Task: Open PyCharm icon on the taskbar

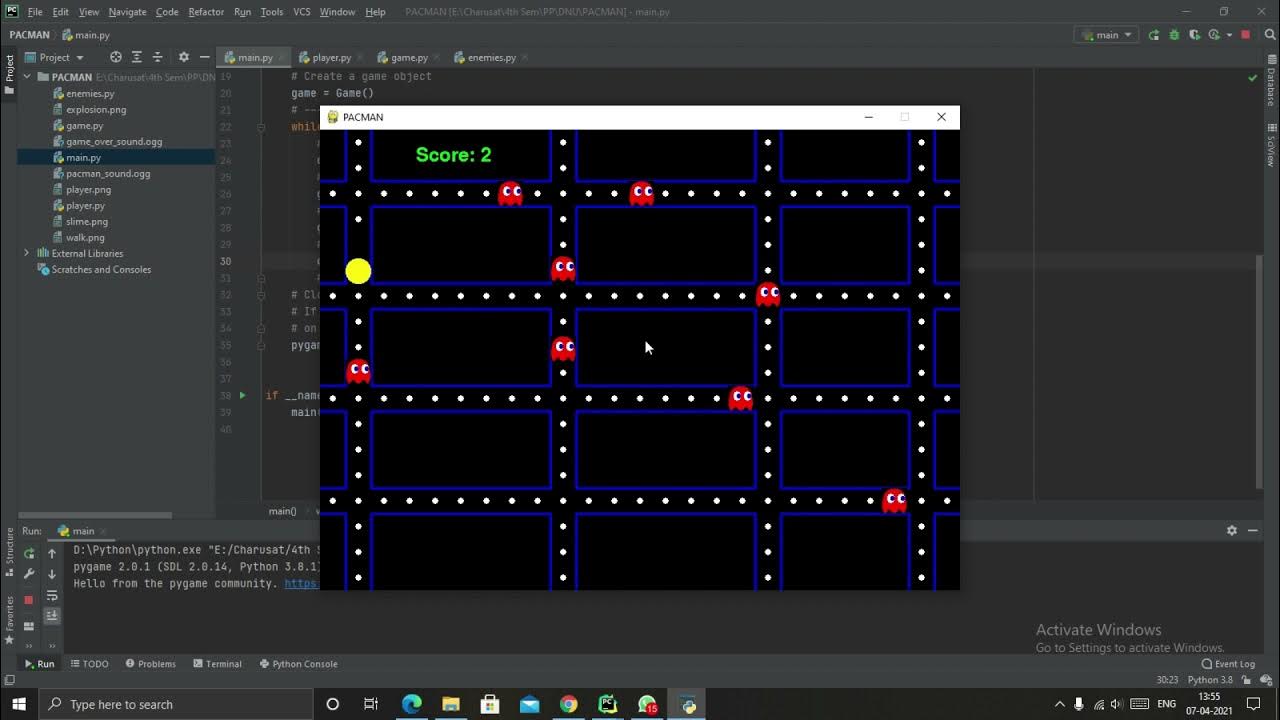Action: coord(608,704)
